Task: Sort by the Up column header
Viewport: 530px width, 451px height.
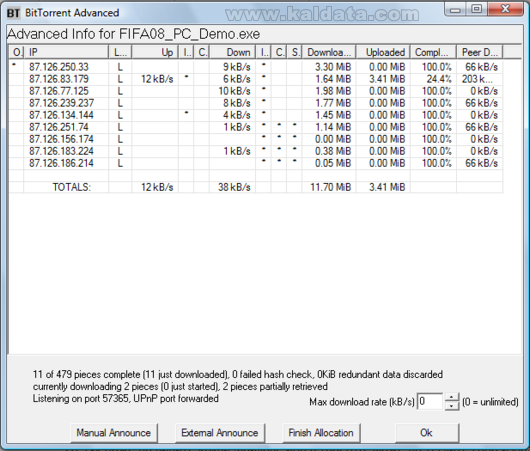Action: tap(155, 52)
